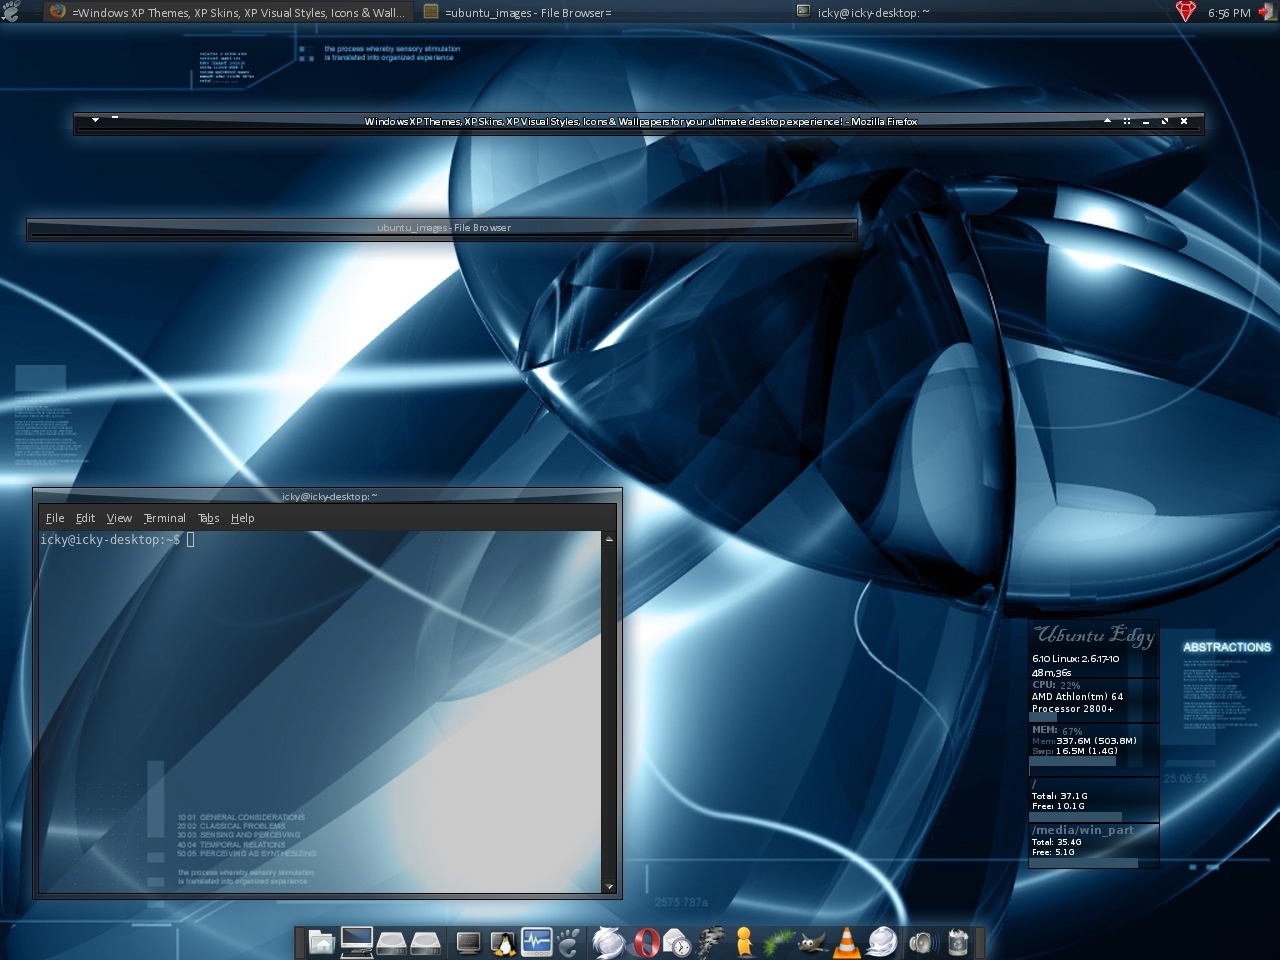Click terminal scrollbar up arrow
Image resolution: width=1280 pixels, height=960 pixels.
tap(609, 539)
